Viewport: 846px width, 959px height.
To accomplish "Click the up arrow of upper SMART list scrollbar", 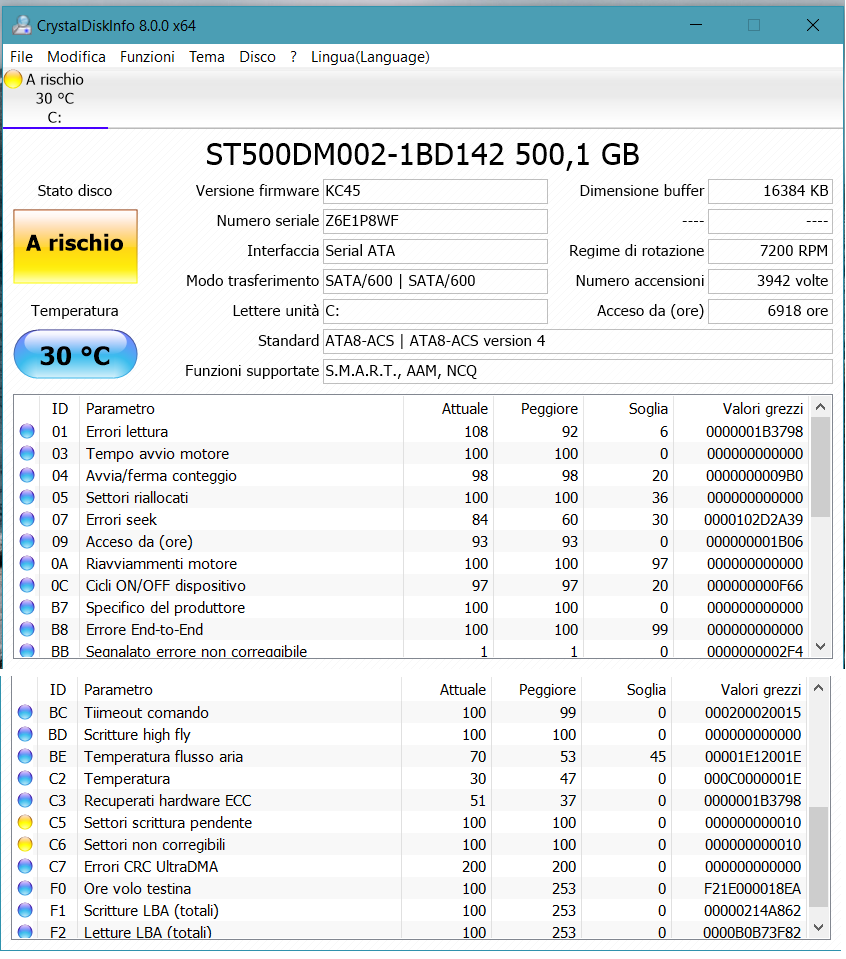I will point(821,407).
